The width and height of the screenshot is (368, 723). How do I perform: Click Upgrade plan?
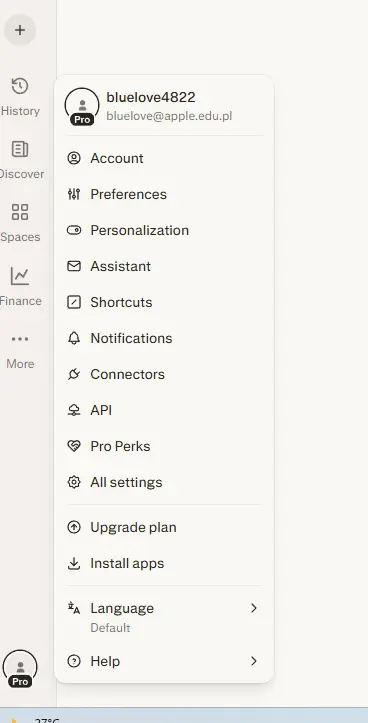tap(164, 527)
